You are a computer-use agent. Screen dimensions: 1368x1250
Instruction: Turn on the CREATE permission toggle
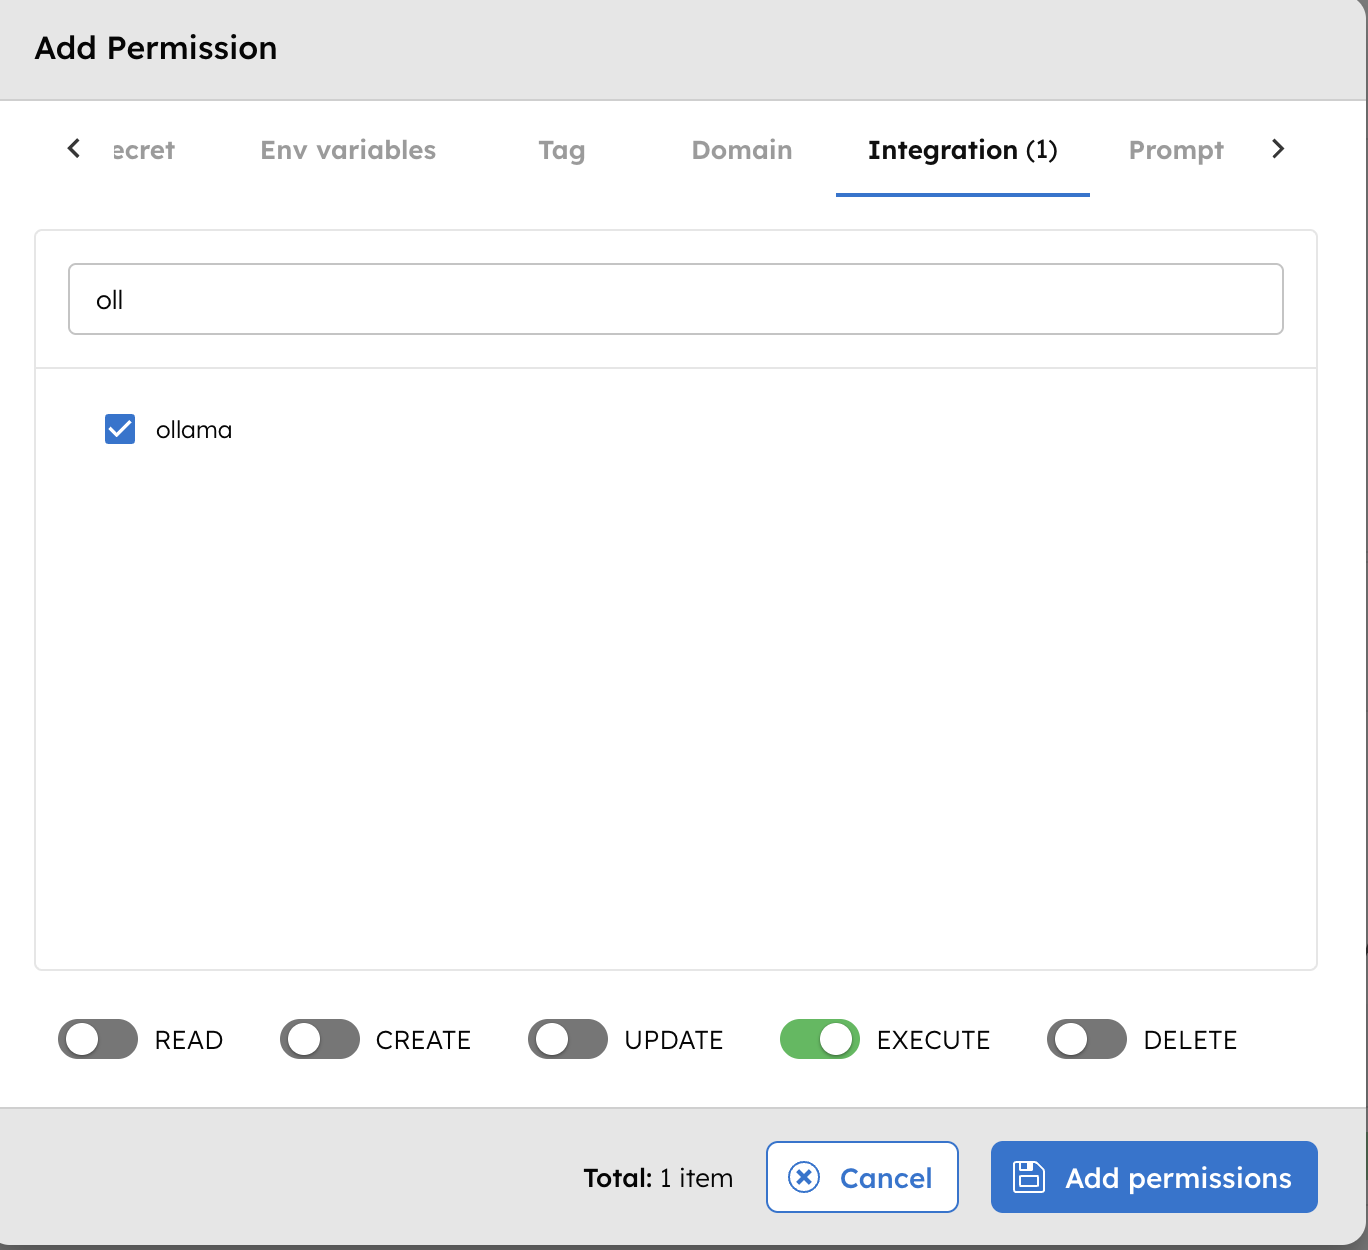pos(320,1039)
